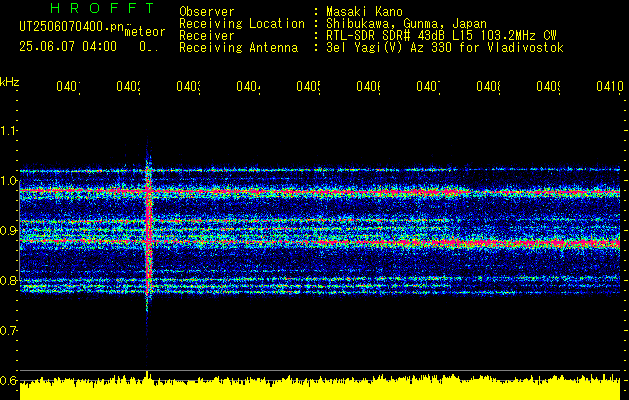Click the 'Receiving Location' label

(x=242, y=24)
